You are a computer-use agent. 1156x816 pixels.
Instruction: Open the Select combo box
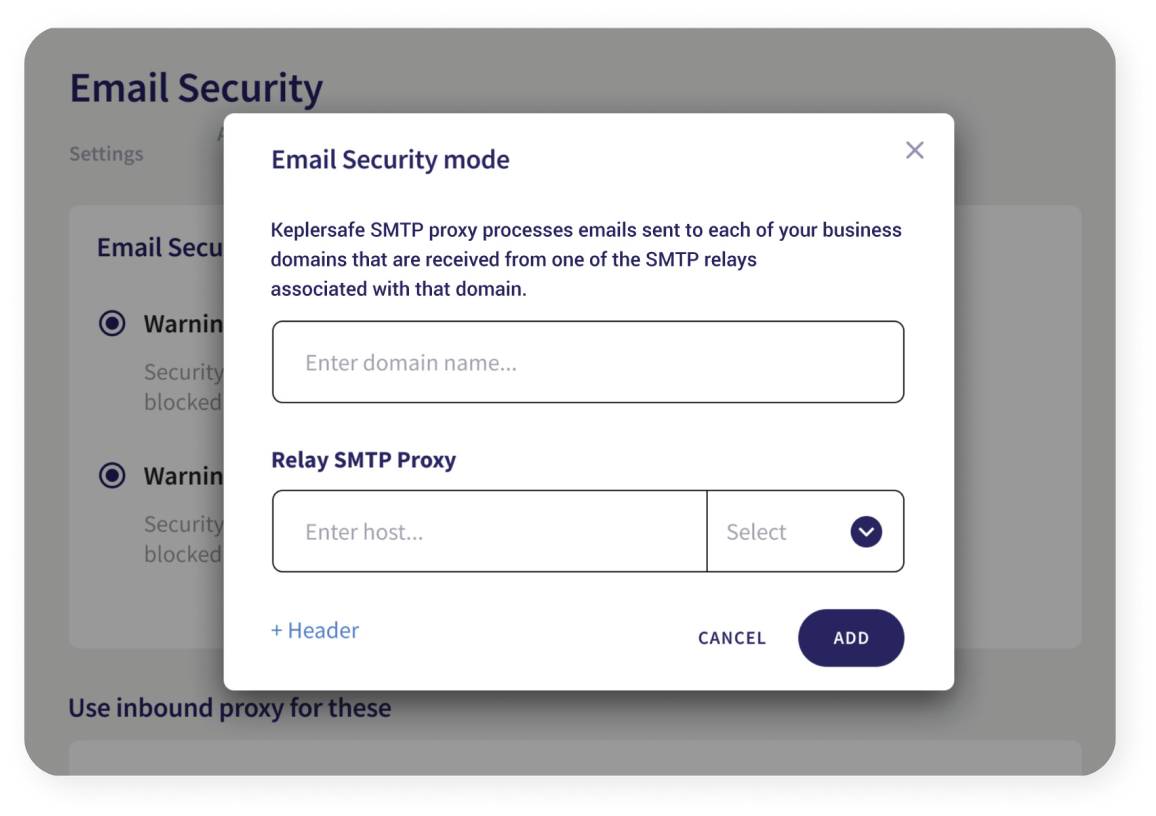coord(805,531)
